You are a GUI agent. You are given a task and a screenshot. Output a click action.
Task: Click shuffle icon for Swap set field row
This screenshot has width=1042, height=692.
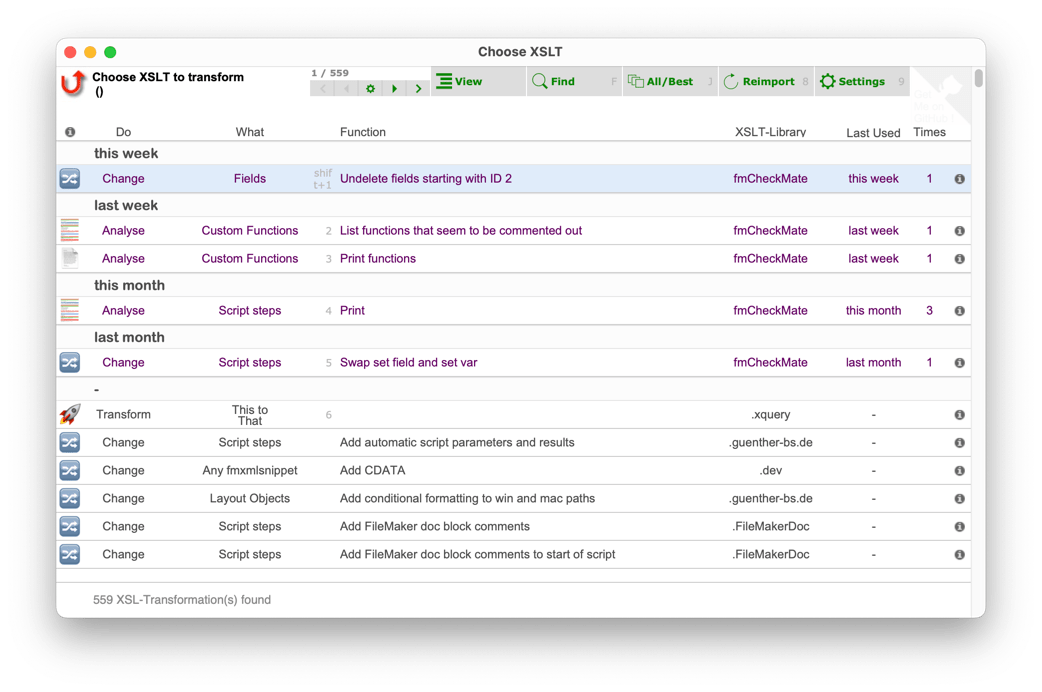click(x=70, y=362)
